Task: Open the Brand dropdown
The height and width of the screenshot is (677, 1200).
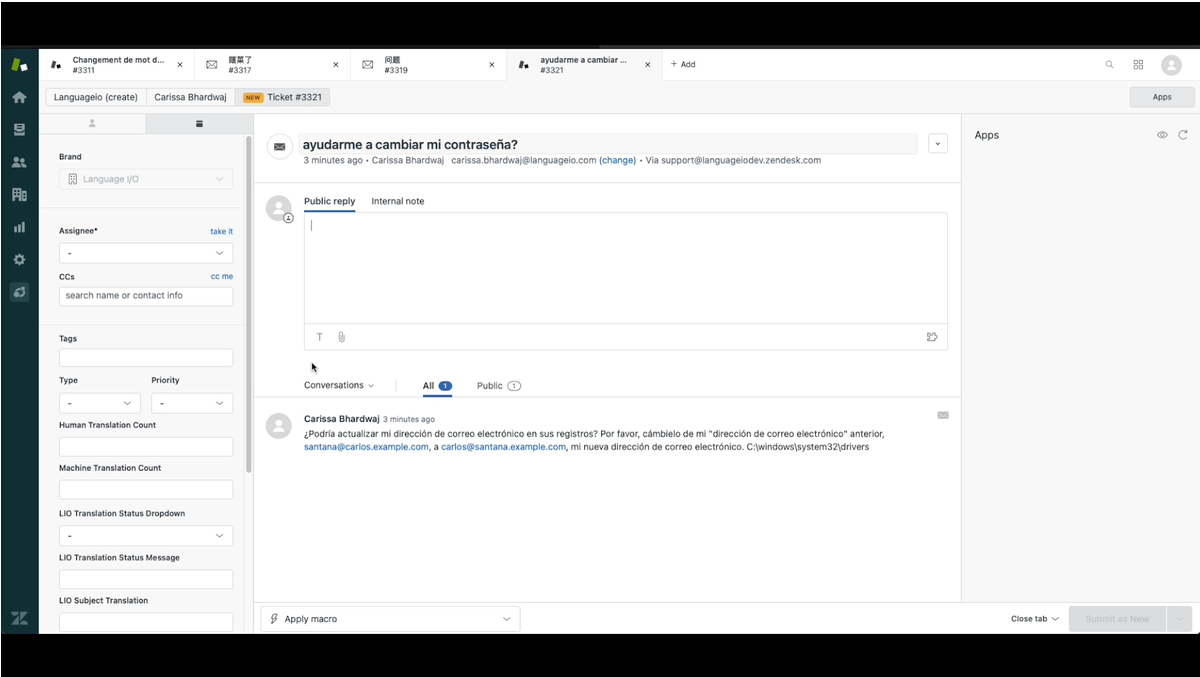Action: pyautogui.click(x=146, y=179)
